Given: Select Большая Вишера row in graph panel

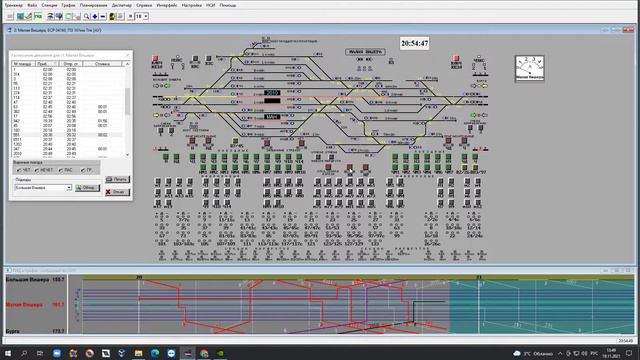Looking at the screenshot, I should (x=35, y=280).
